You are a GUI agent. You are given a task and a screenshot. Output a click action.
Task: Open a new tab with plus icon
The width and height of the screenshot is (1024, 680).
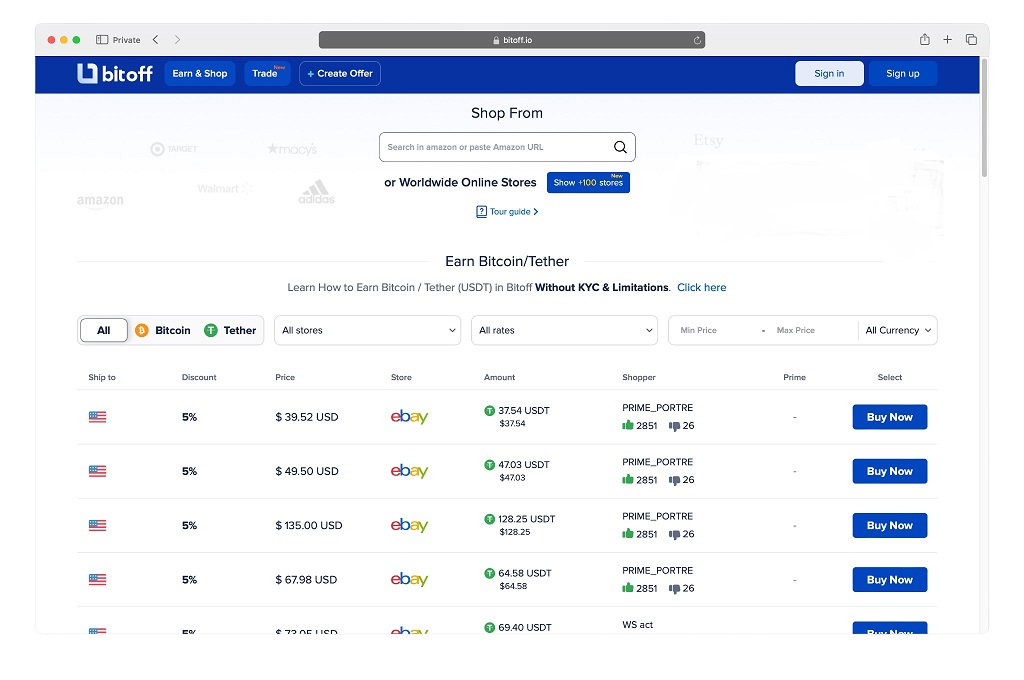(x=948, y=40)
